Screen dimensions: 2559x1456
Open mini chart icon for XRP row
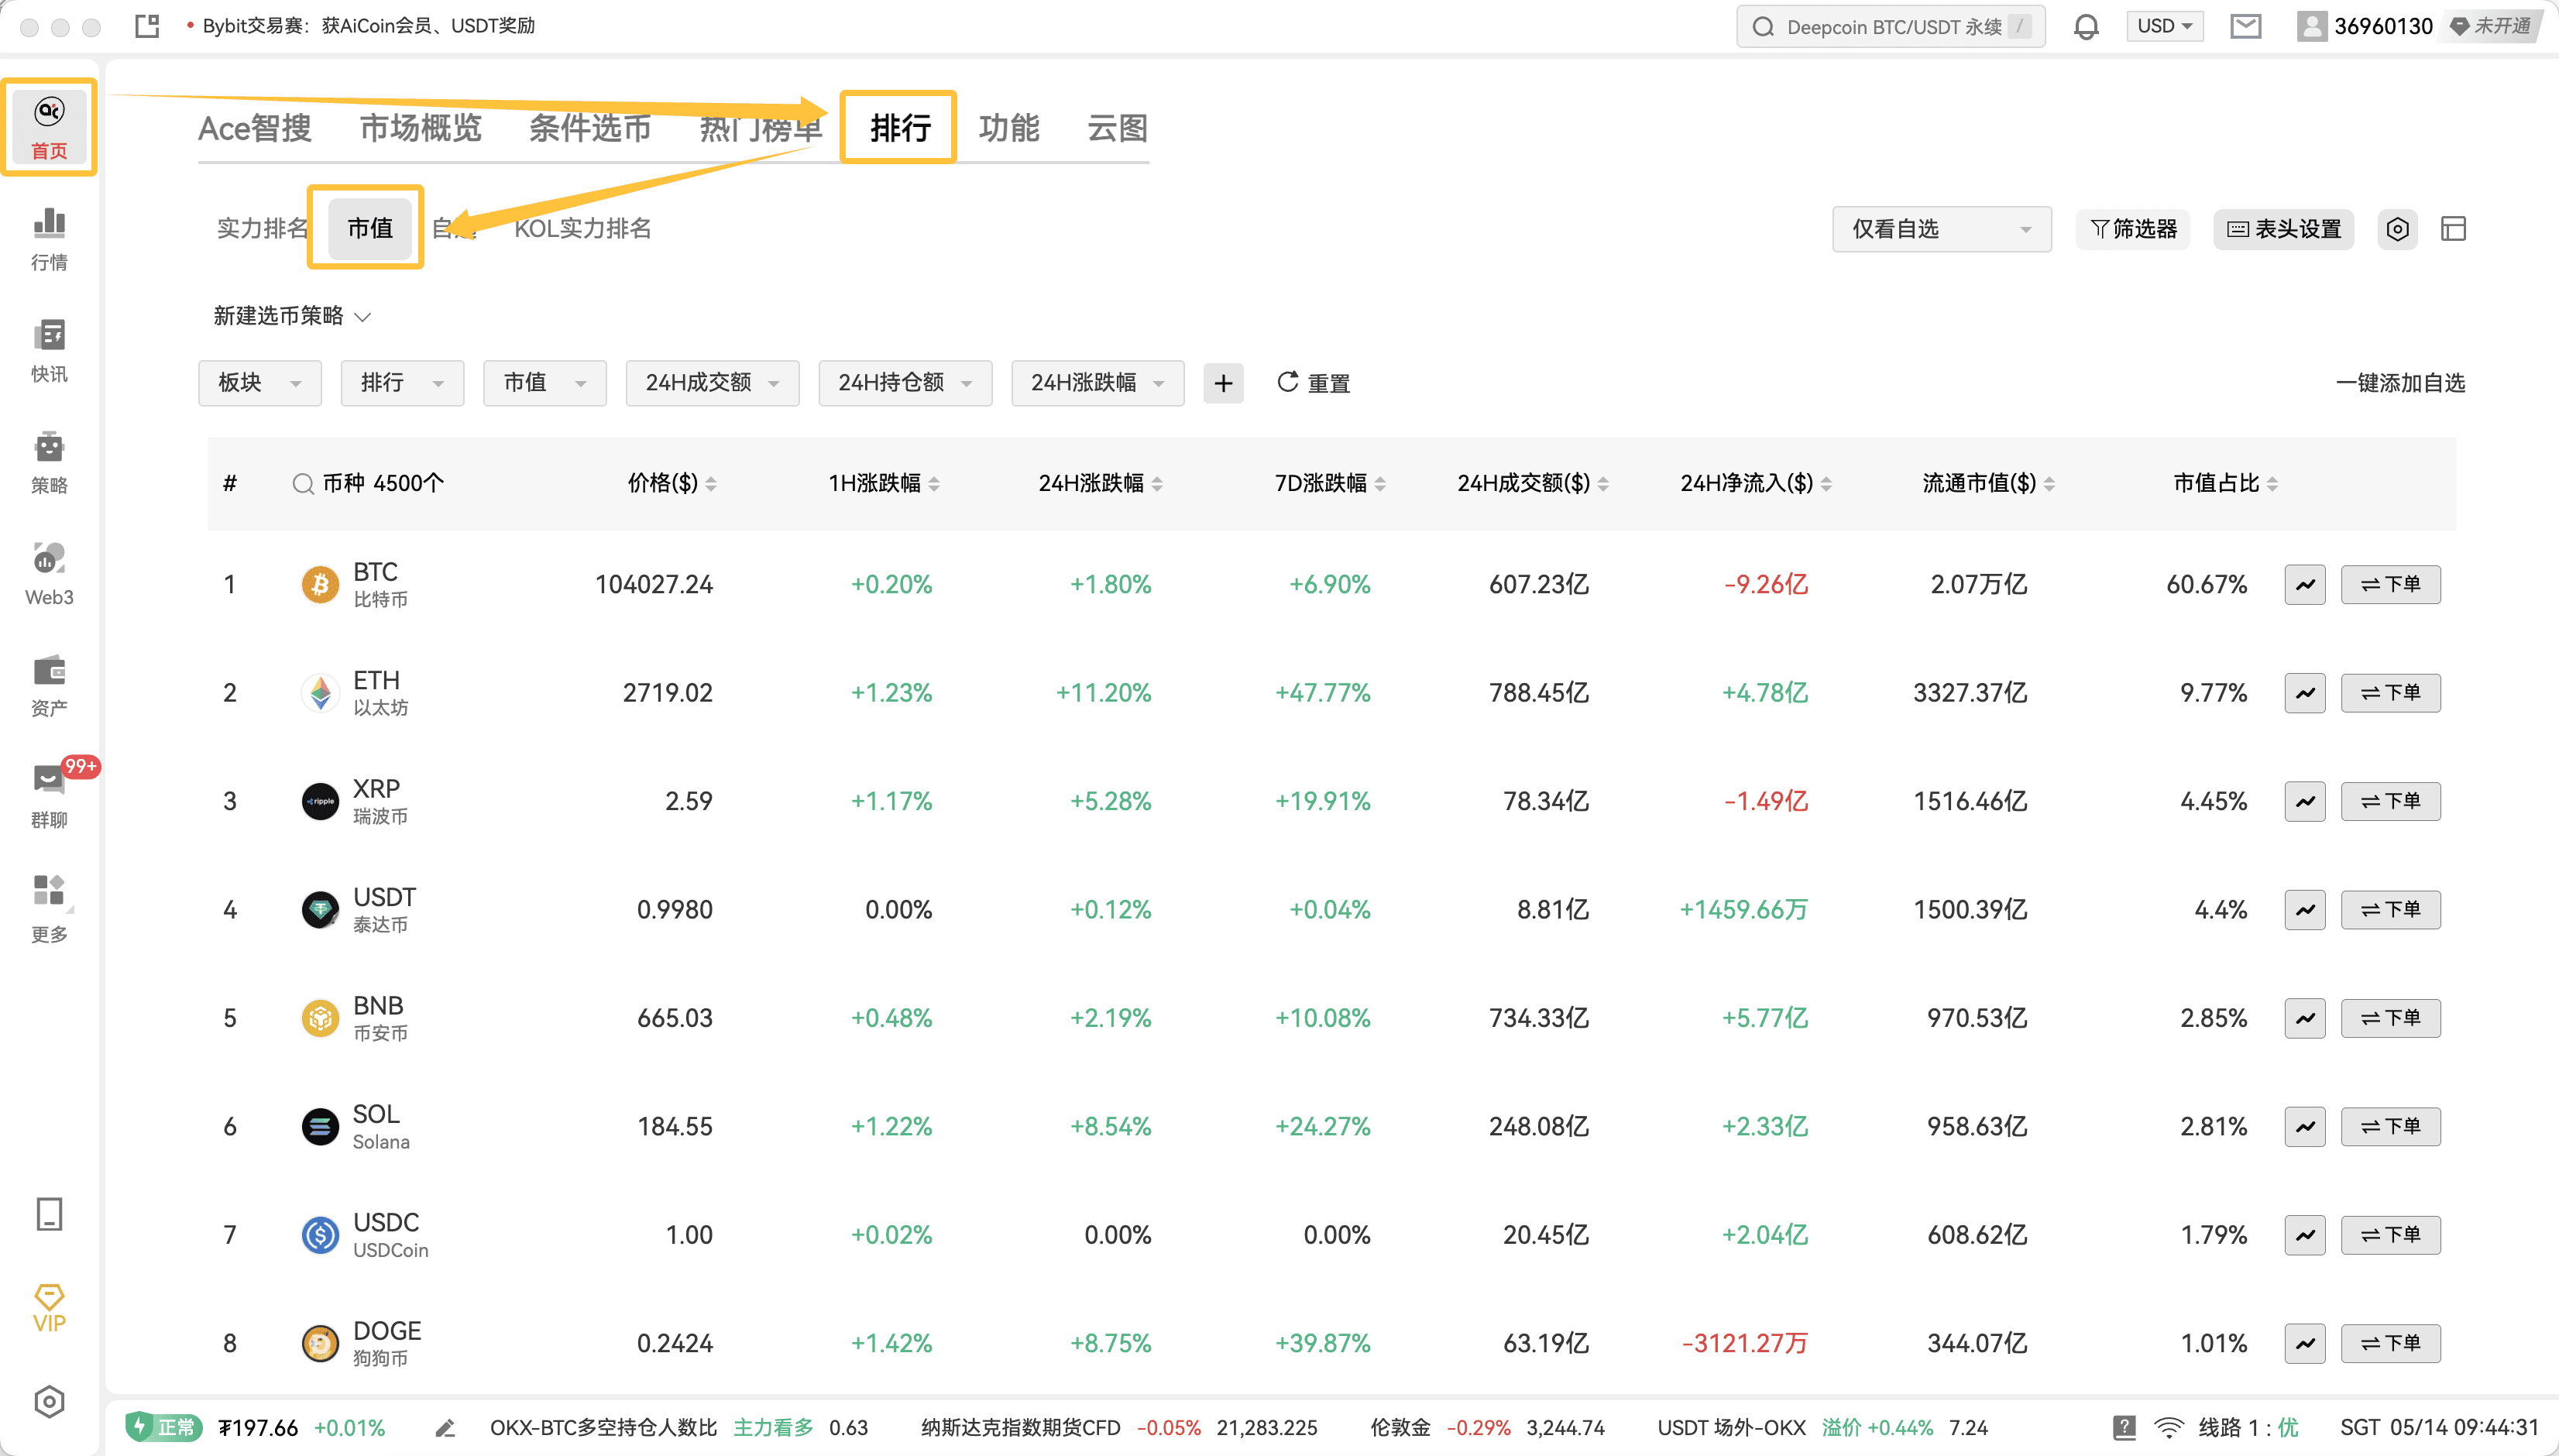tap(2305, 801)
